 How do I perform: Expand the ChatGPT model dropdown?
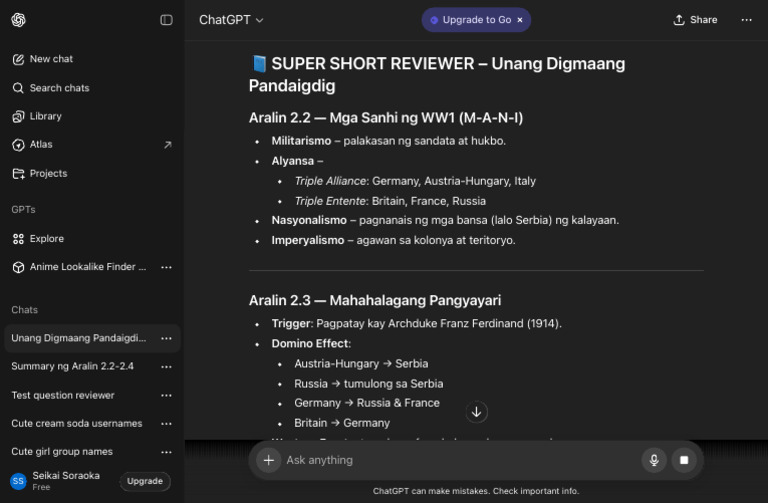[x=231, y=20]
